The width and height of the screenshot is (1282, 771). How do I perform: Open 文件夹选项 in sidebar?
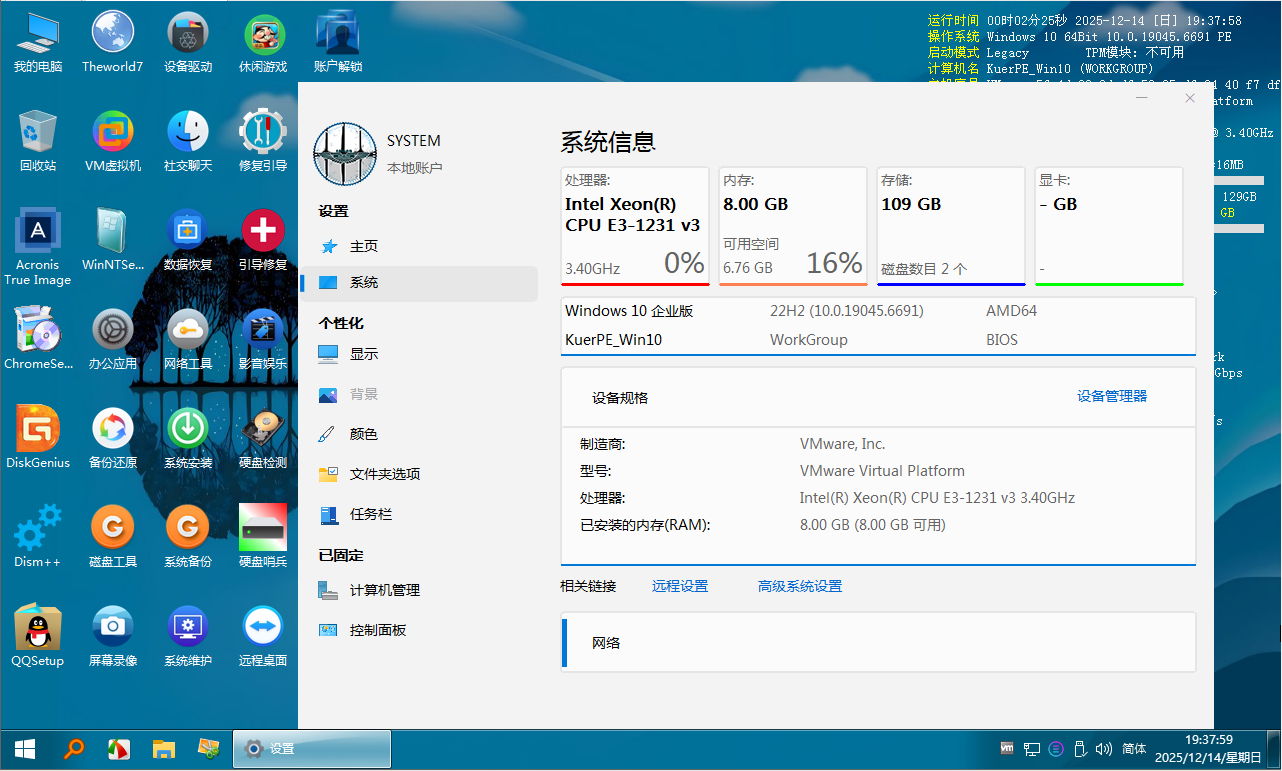(x=384, y=474)
